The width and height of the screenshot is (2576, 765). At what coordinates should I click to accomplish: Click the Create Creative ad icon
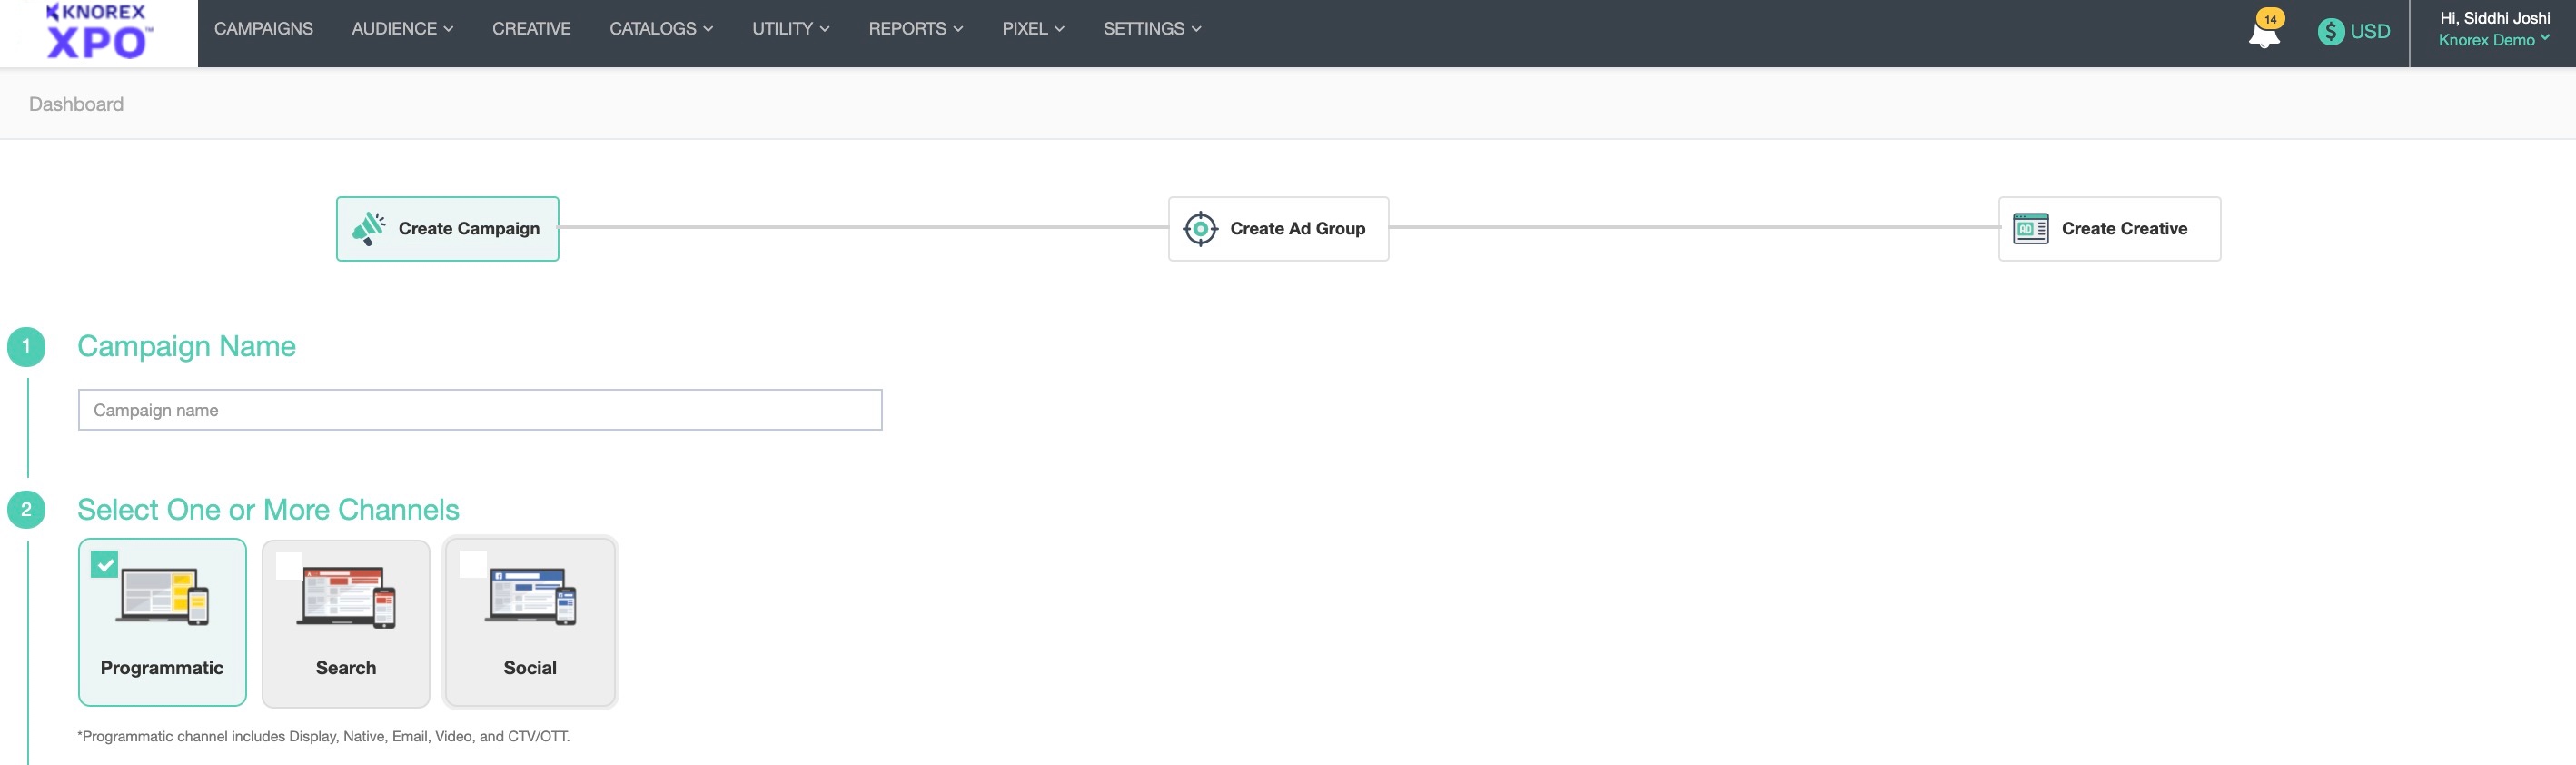pyautogui.click(x=2030, y=229)
